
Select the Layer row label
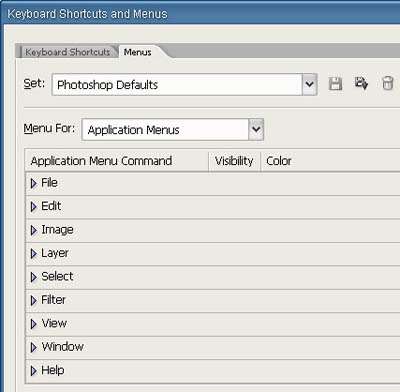[55, 253]
